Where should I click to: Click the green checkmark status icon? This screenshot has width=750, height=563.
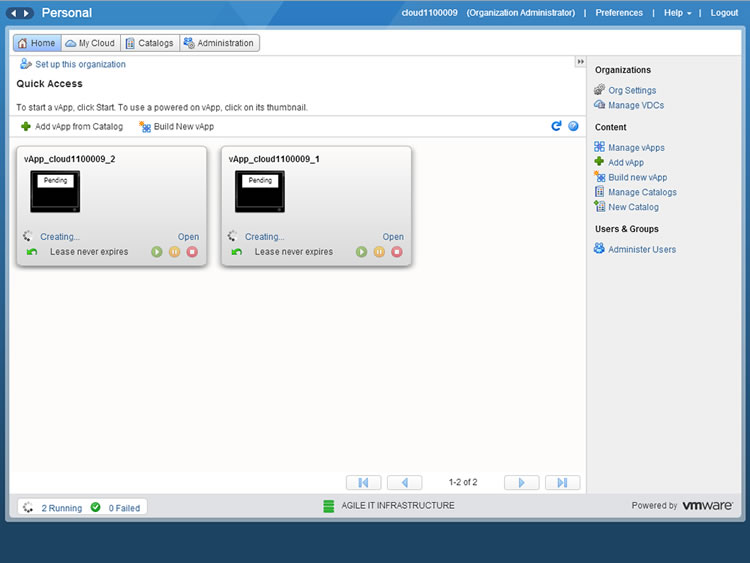pyautogui.click(x=96, y=507)
